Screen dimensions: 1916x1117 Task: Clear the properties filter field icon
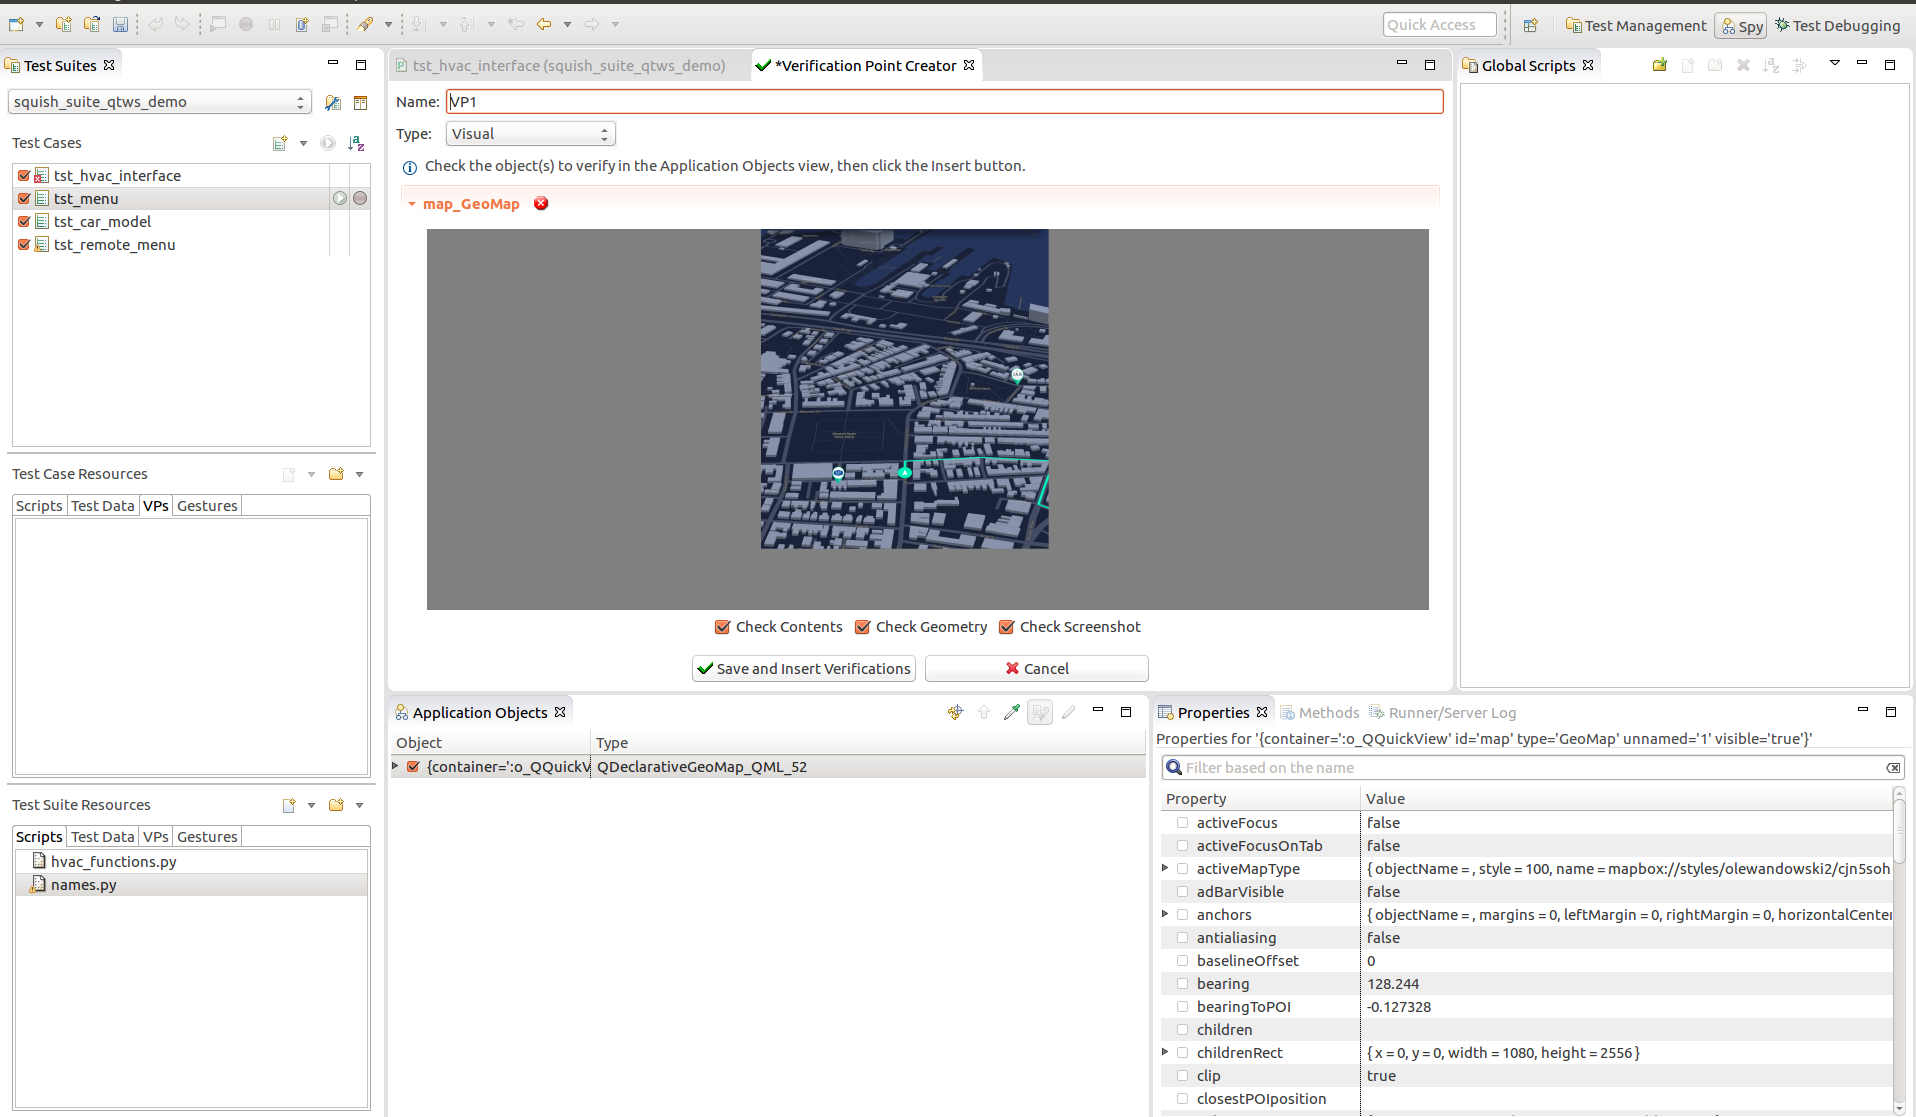coord(1892,768)
